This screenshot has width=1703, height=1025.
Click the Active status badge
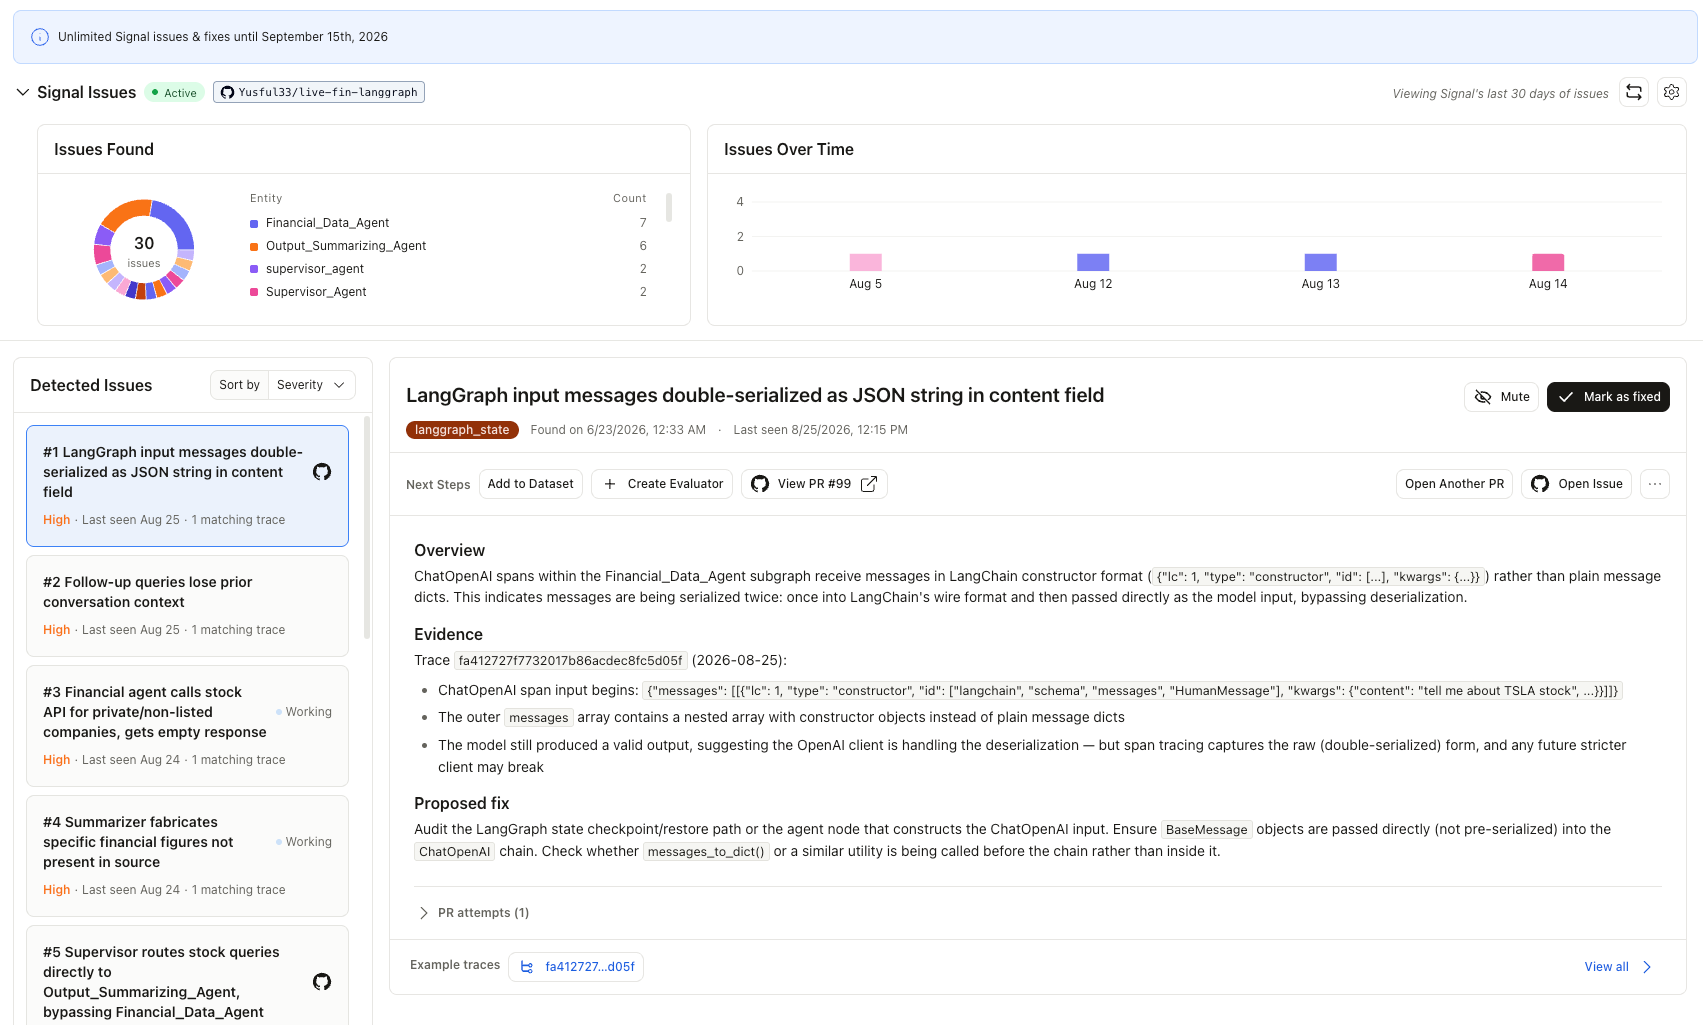tap(175, 92)
